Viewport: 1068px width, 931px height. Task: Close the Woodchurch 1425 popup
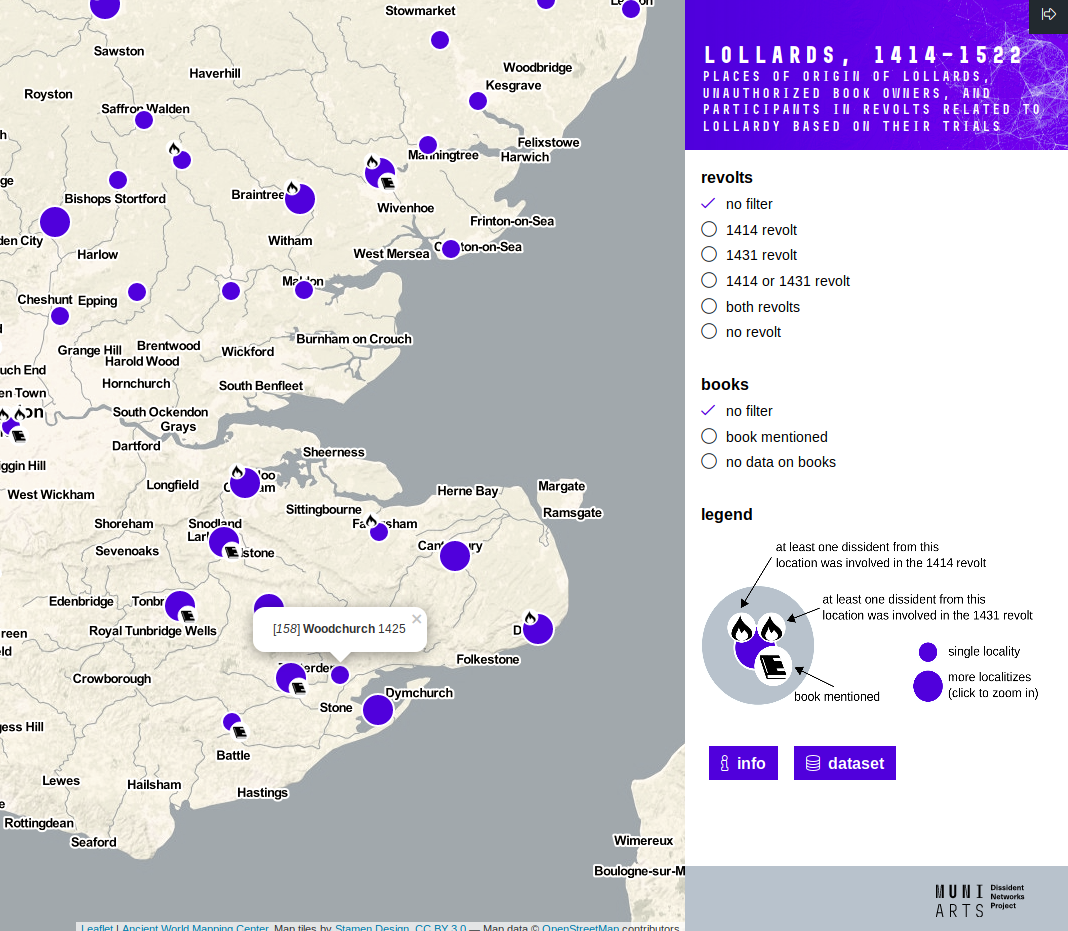pos(416,616)
